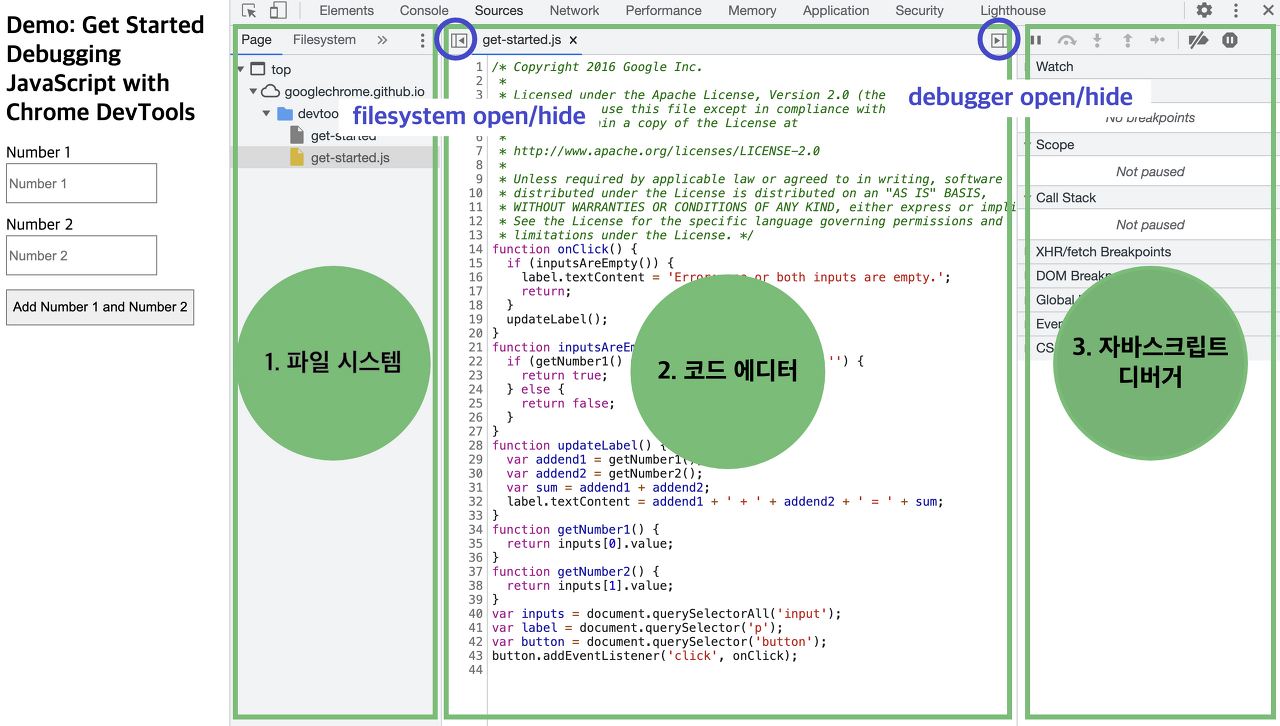The width and height of the screenshot is (1280, 726).
Task: Deactivate breakpoints toggle icon
Action: tap(1198, 40)
